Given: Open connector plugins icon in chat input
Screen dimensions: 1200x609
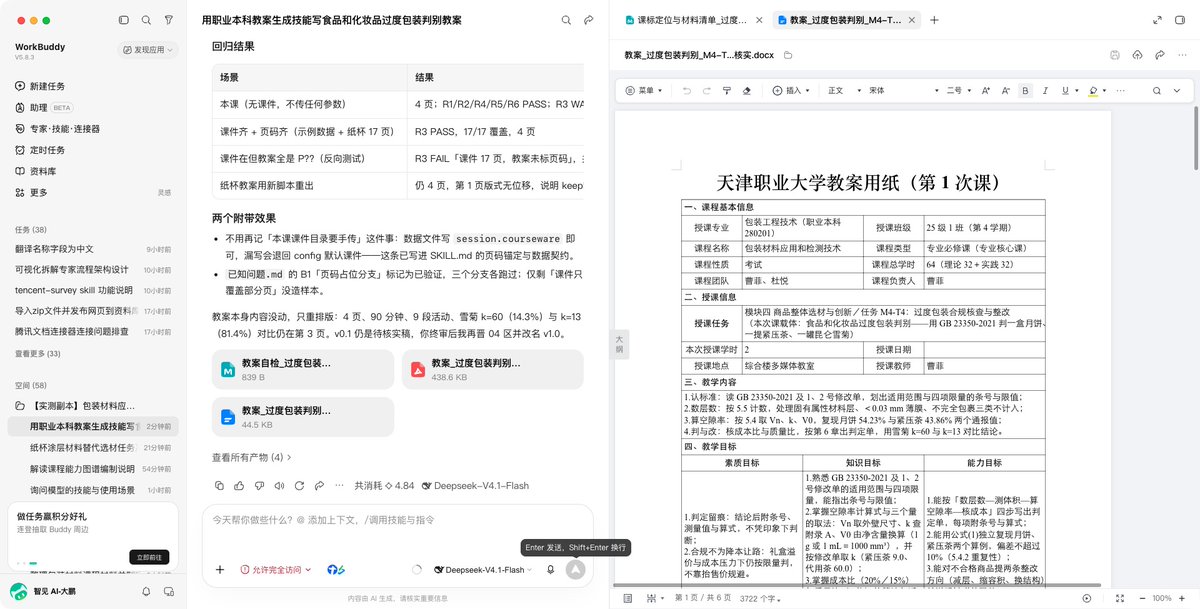Looking at the screenshot, I should pos(336,570).
